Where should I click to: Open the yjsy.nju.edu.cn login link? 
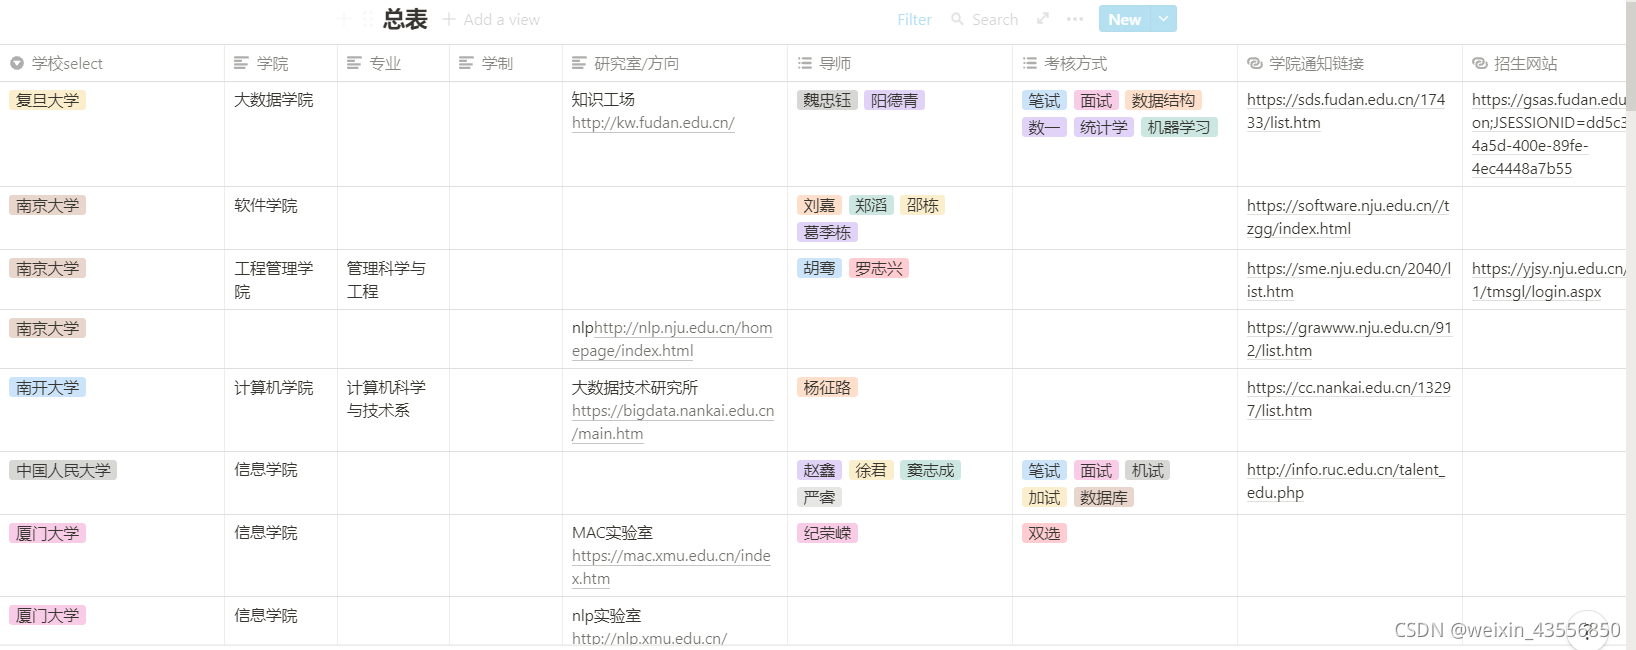click(x=1548, y=280)
